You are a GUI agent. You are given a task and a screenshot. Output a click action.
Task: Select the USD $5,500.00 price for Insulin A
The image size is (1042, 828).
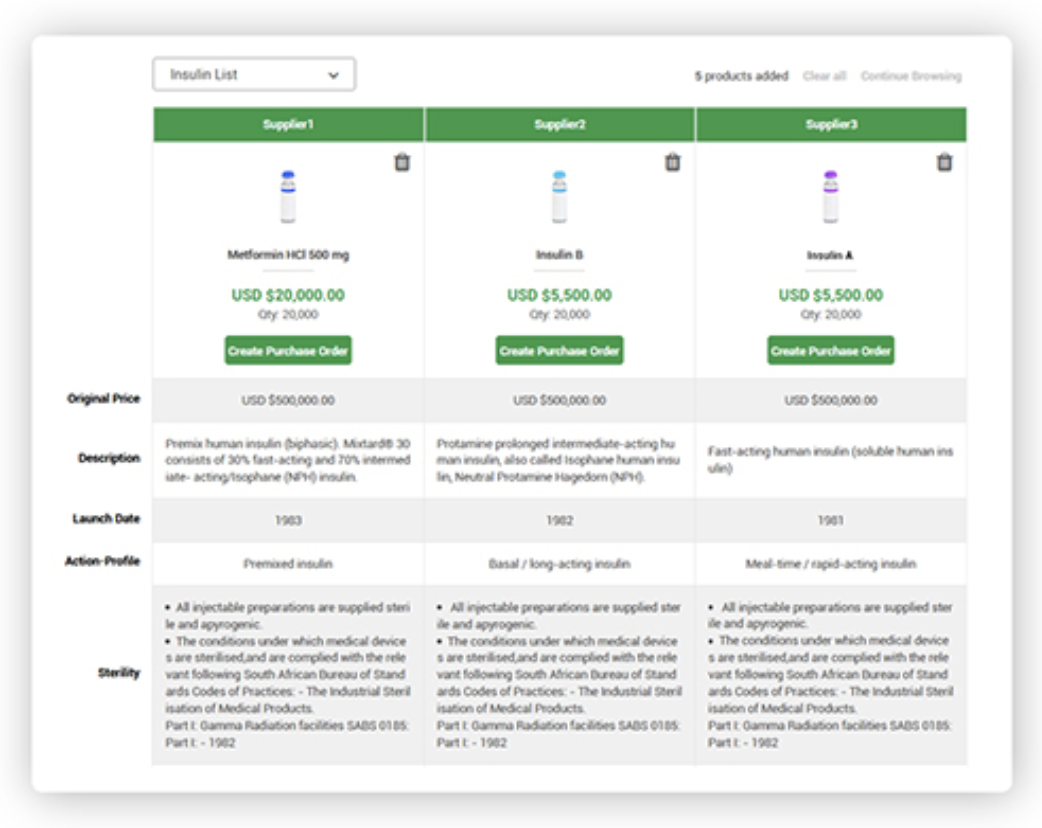831,295
